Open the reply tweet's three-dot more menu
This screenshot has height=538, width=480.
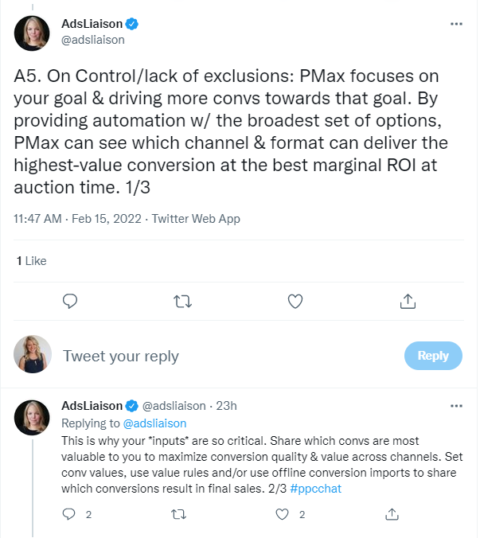click(x=456, y=406)
